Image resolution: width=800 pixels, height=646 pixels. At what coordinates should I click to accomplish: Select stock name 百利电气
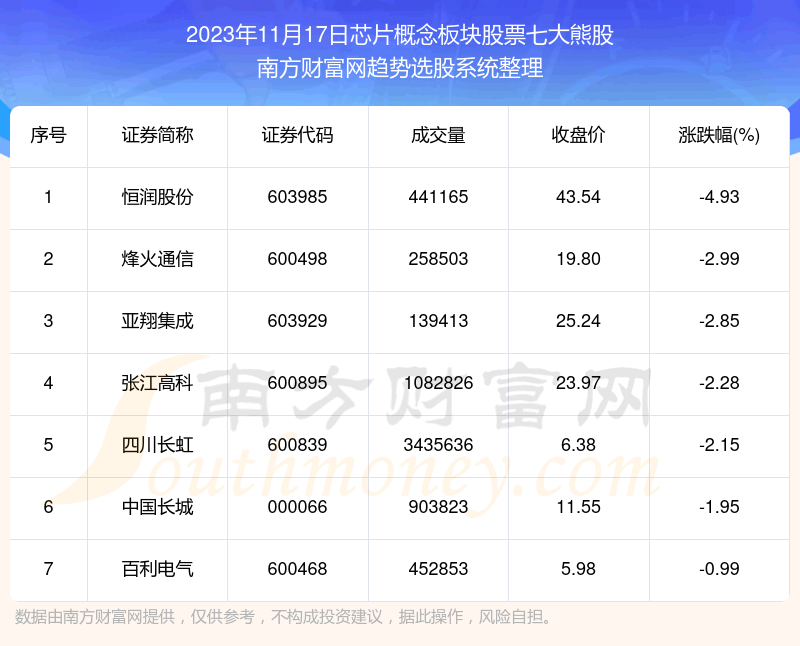pyautogui.click(x=157, y=569)
